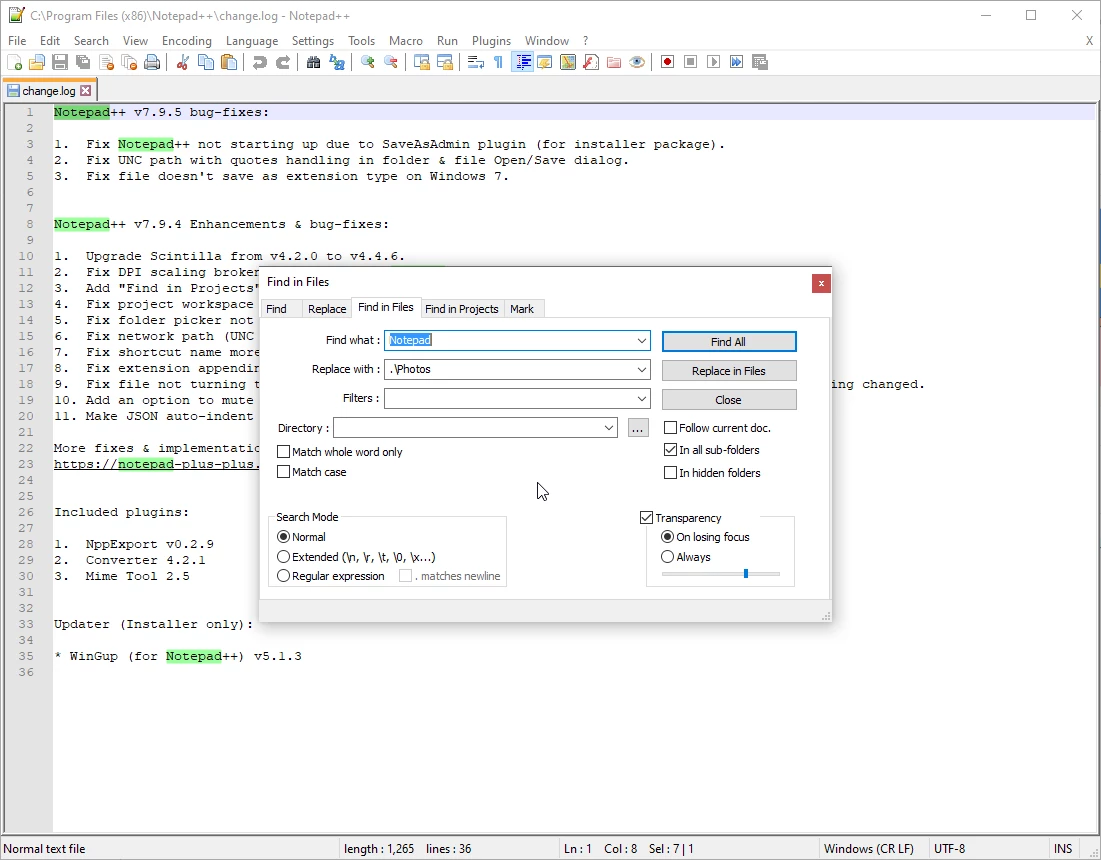Toggle Show All Characters pilcrow icon
This screenshot has width=1101, height=860.
click(498, 62)
